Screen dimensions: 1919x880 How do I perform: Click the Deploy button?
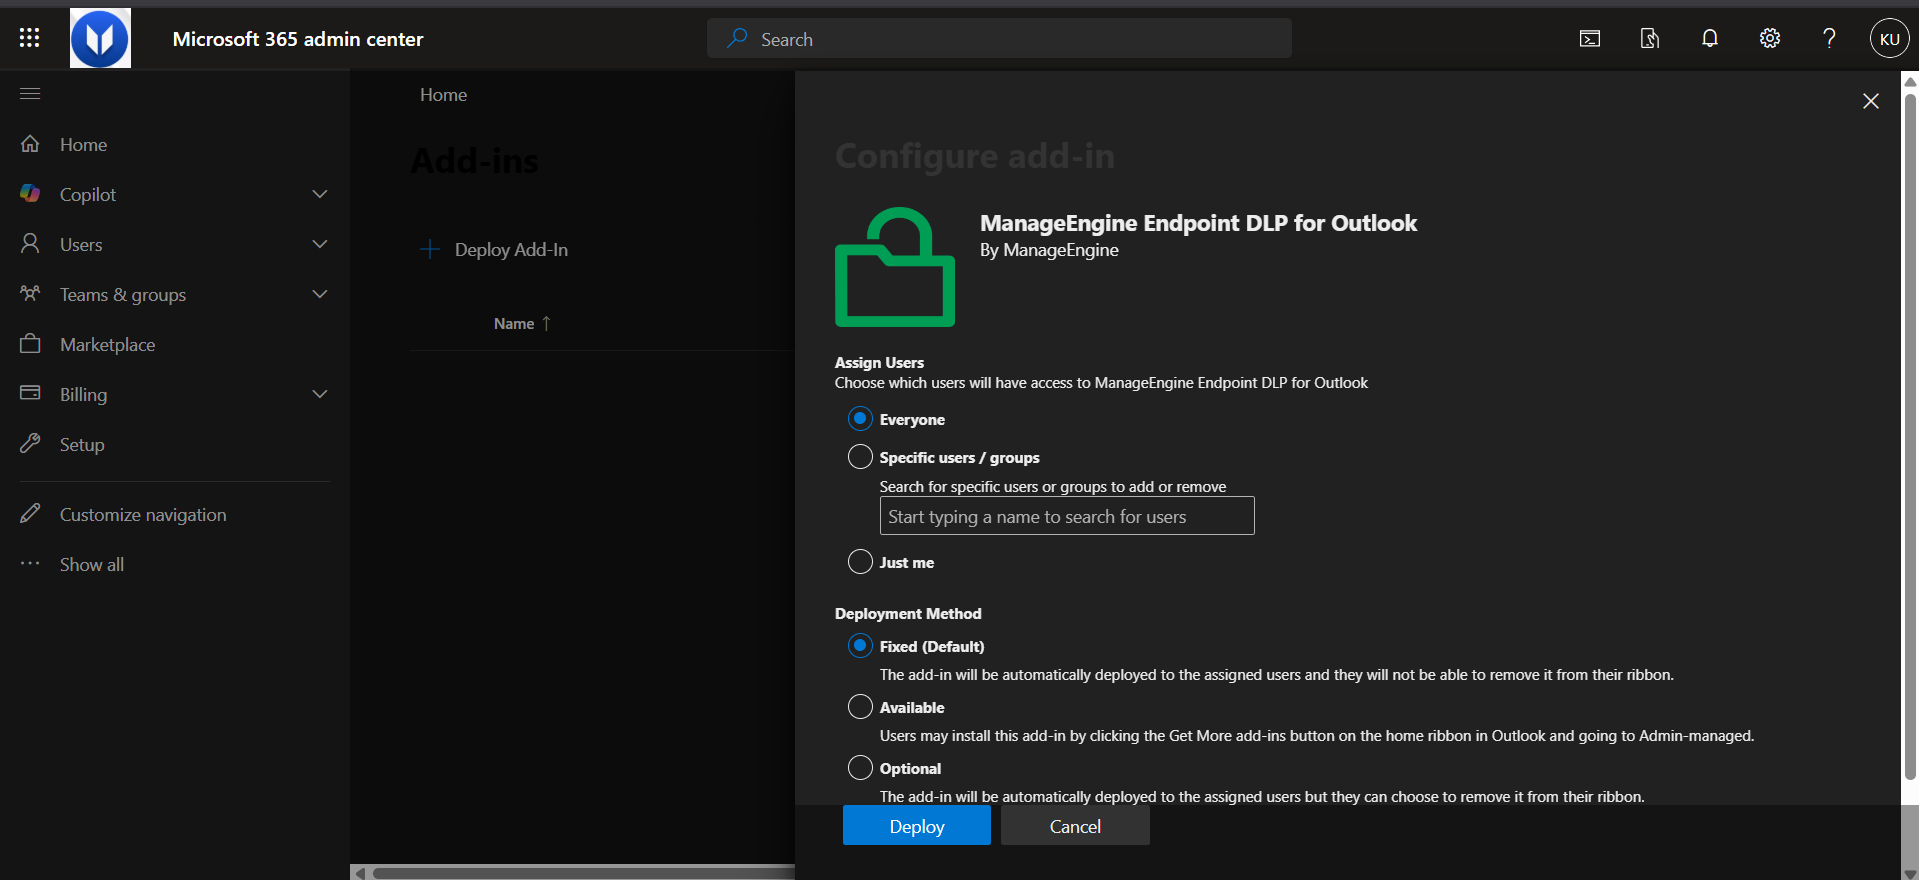pyautogui.click(x=917, y=826)
